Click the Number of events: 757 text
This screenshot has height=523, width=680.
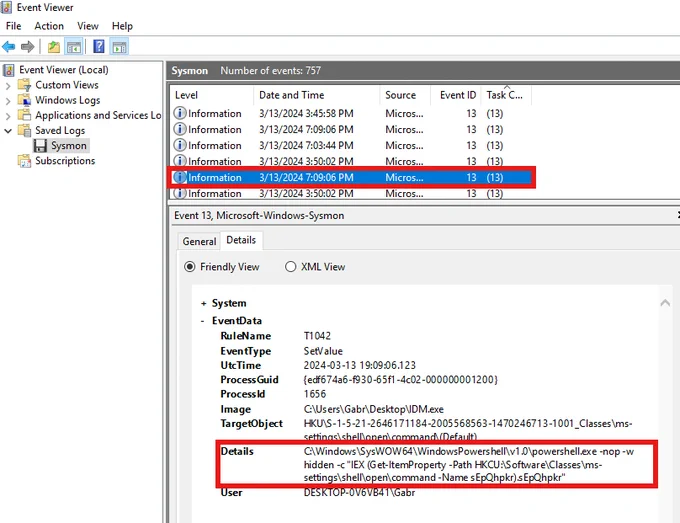271,71
